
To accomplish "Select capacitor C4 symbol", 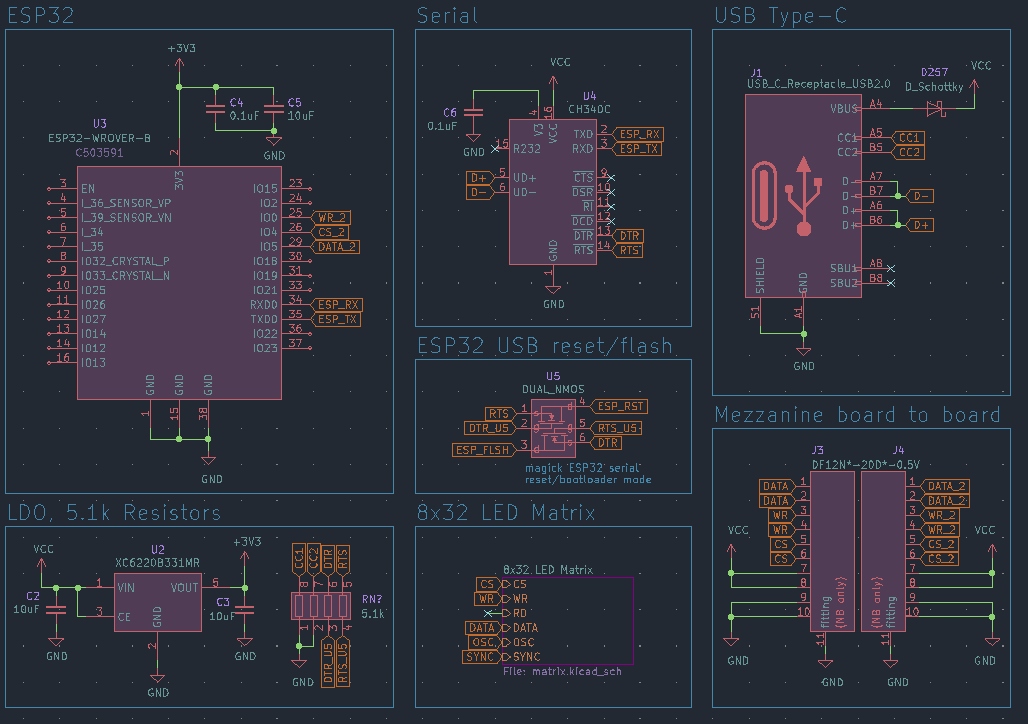I will [x=216, y=109].
